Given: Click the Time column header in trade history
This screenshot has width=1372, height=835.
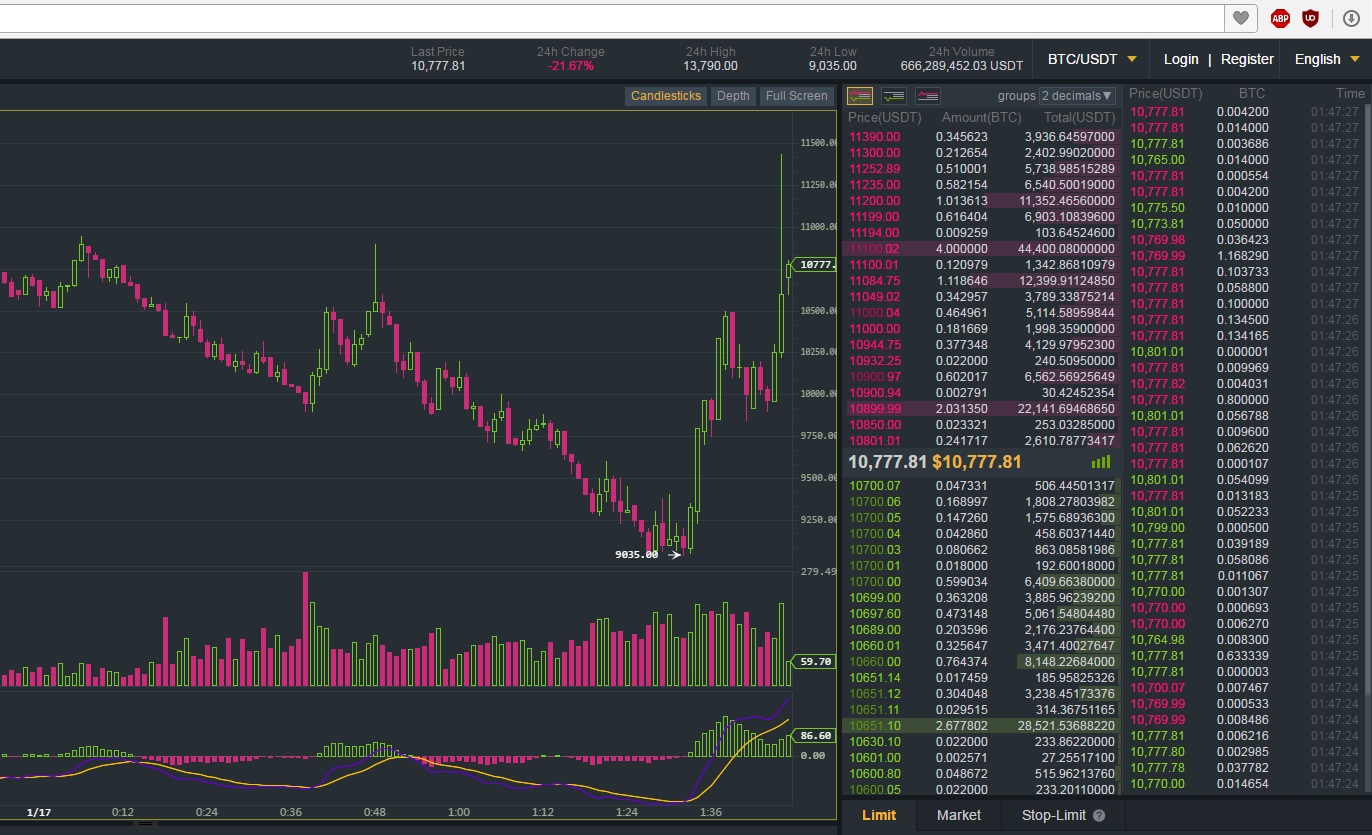Looking at the screenshot, I should [1350, 94].
